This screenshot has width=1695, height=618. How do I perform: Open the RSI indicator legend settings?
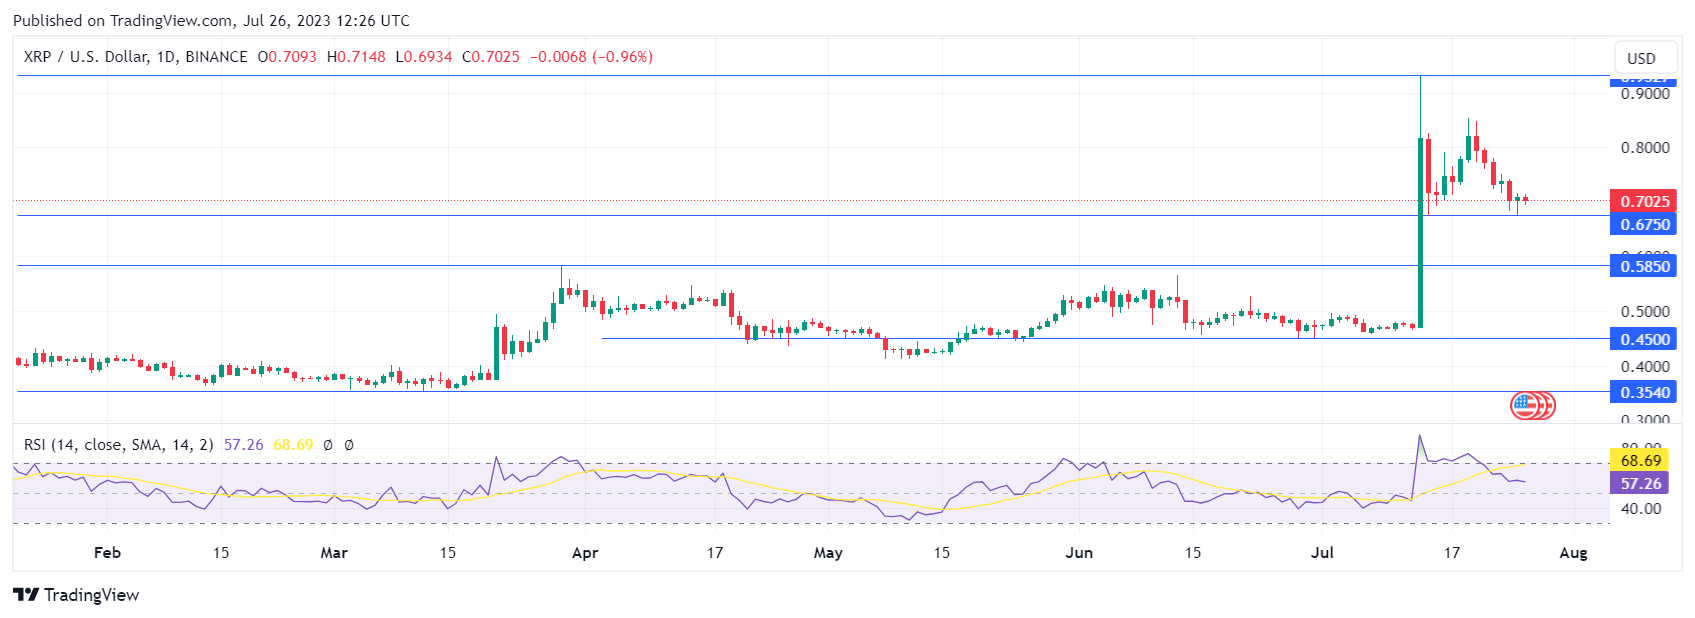(118, 445)
